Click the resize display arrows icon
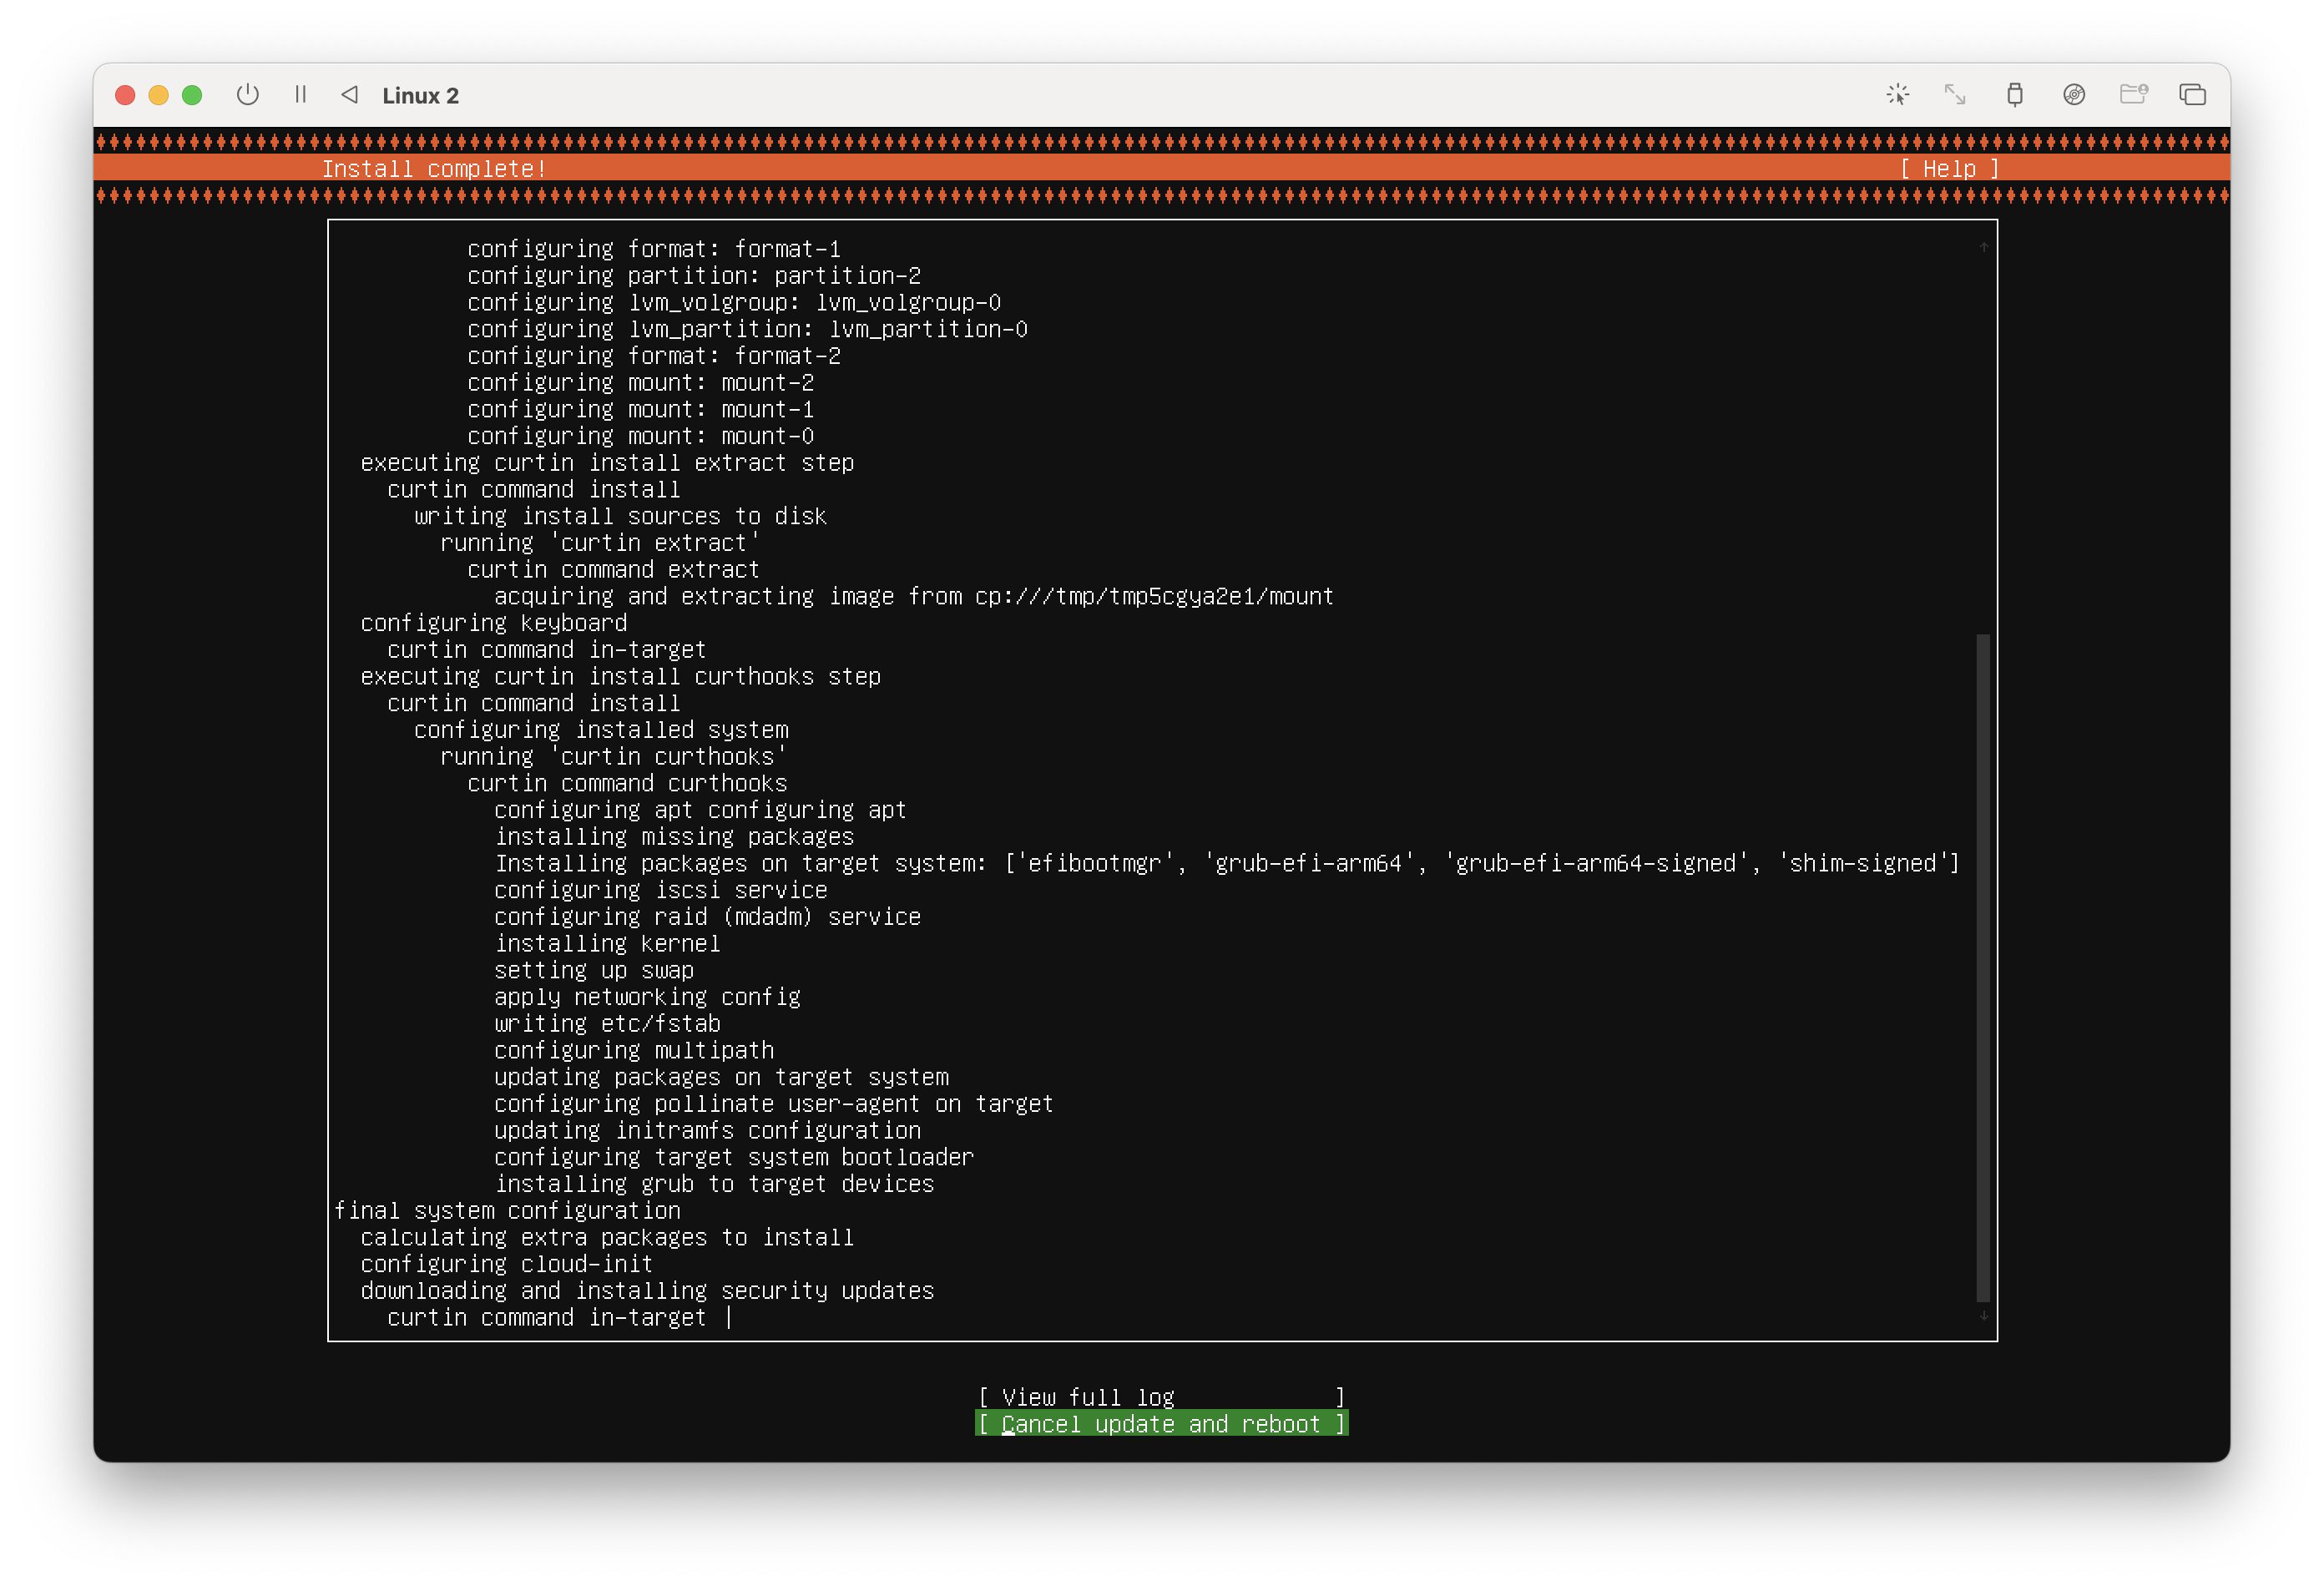This screenshot has width=2324, height=1586. point(1955,95)
